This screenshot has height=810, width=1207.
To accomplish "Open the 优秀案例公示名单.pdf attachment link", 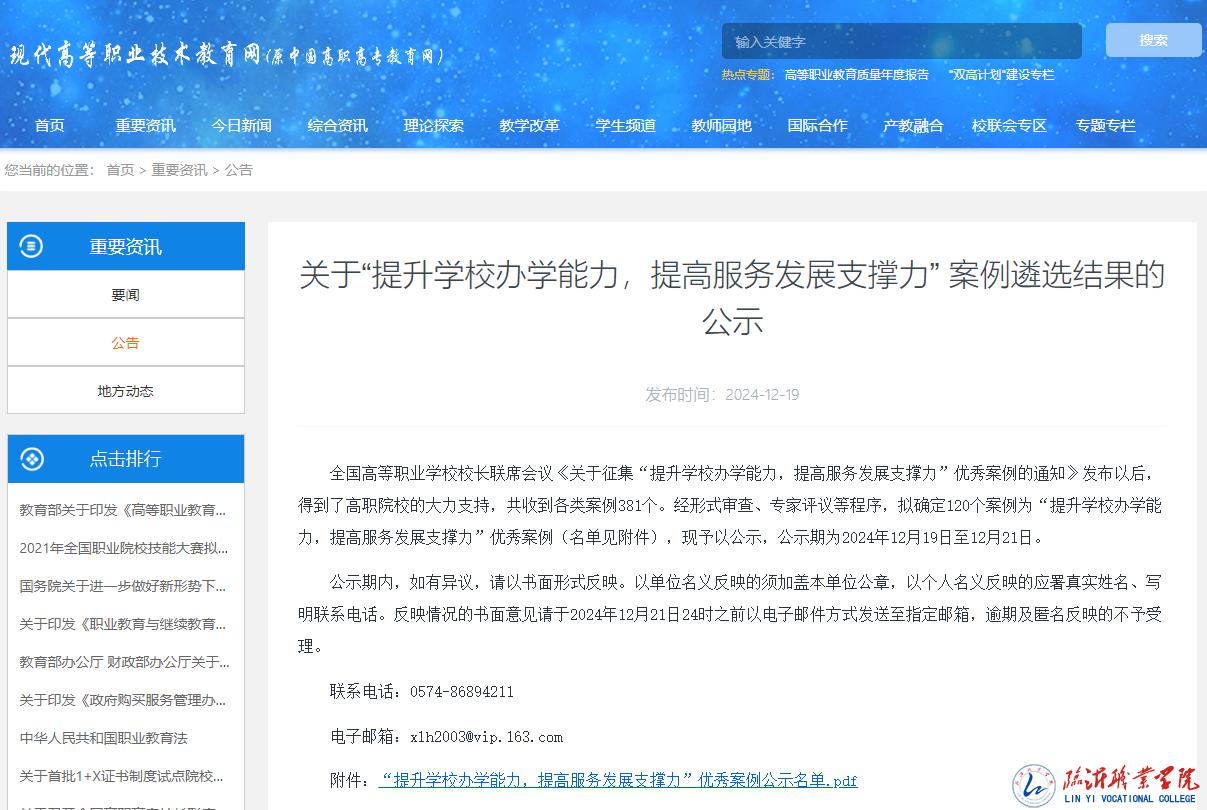I will coord(618,780).
